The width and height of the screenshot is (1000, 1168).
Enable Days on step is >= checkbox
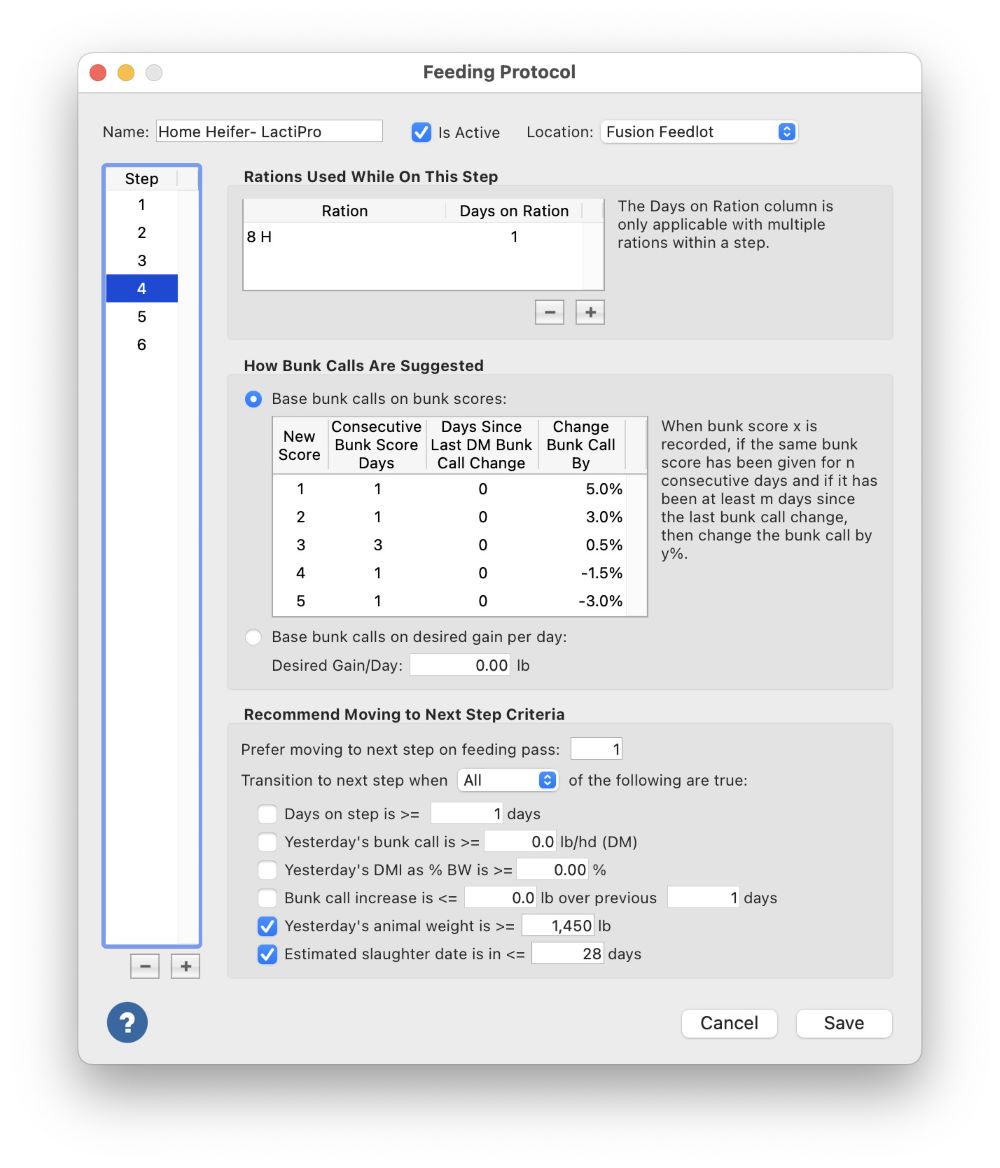[x=267, y=813]
